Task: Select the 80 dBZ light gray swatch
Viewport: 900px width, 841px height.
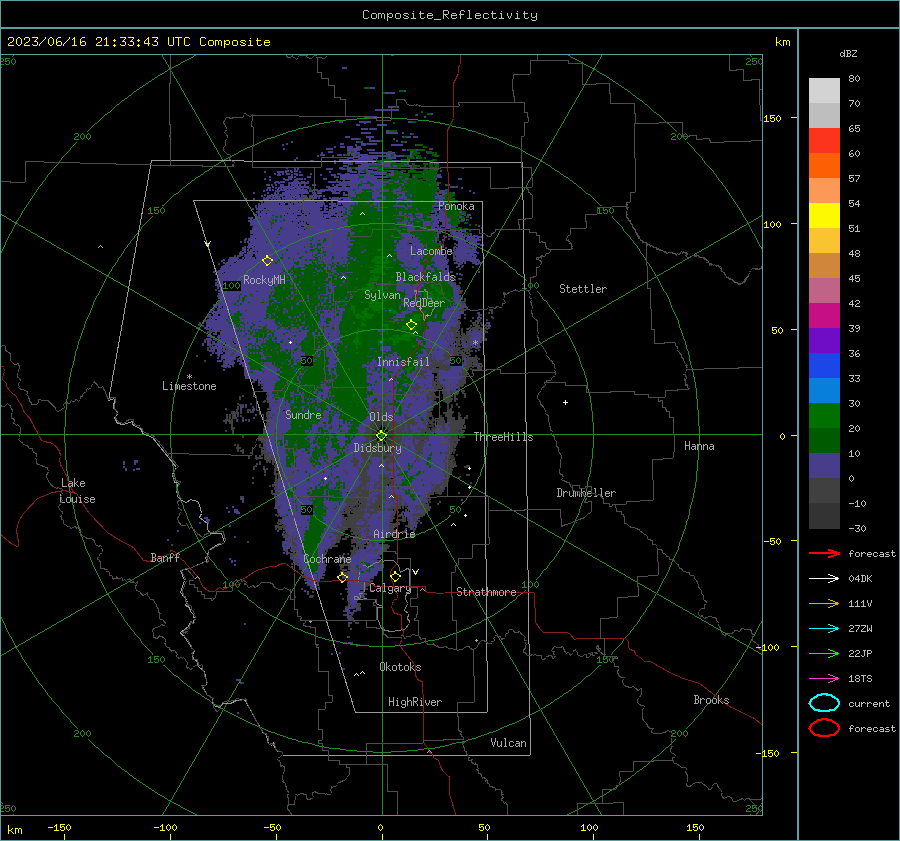Action: coord(824,90)
